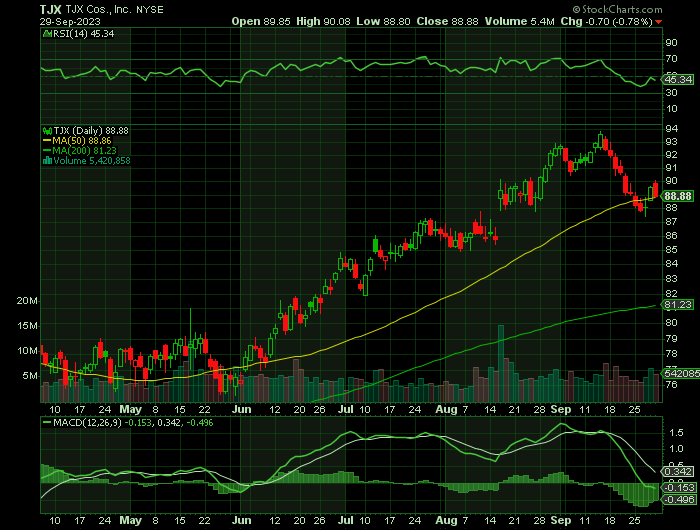Click the volume bars icon in the legend
The width and height of the screenshot is (700, 530).
pyautogui.click(x=47, y=161)
